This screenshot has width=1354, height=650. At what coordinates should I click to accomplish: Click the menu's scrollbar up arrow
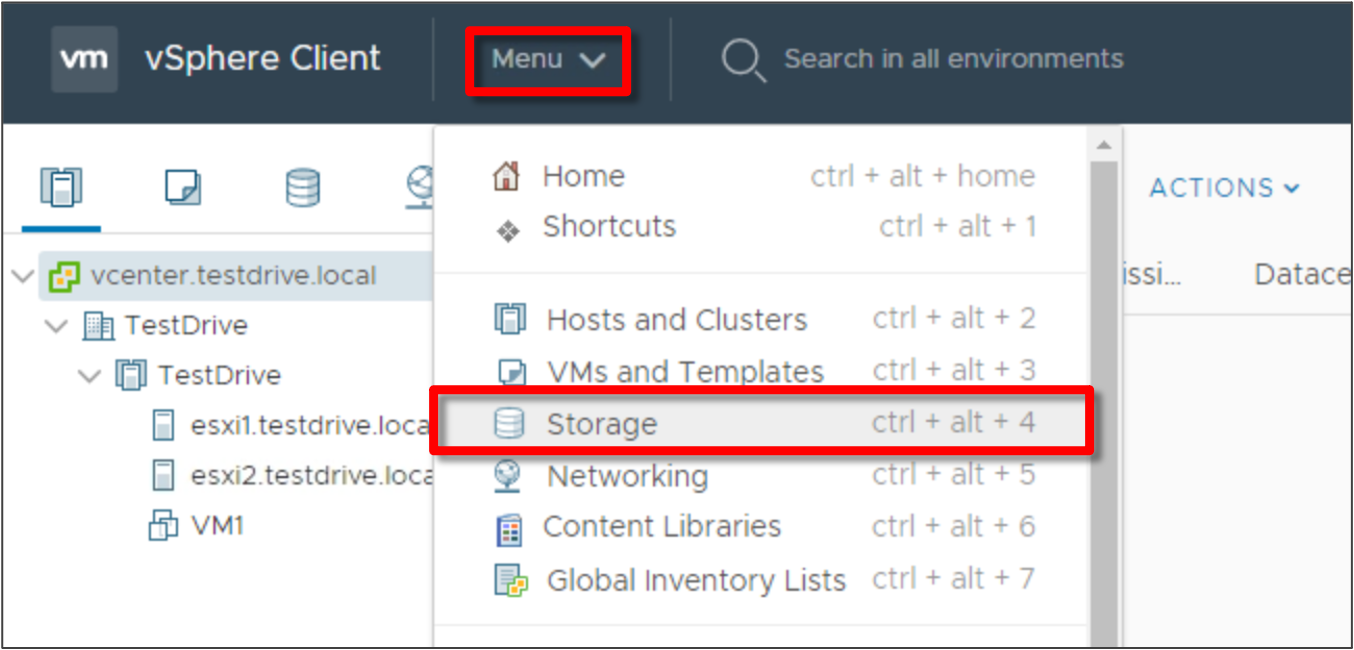pos(1104,146)
